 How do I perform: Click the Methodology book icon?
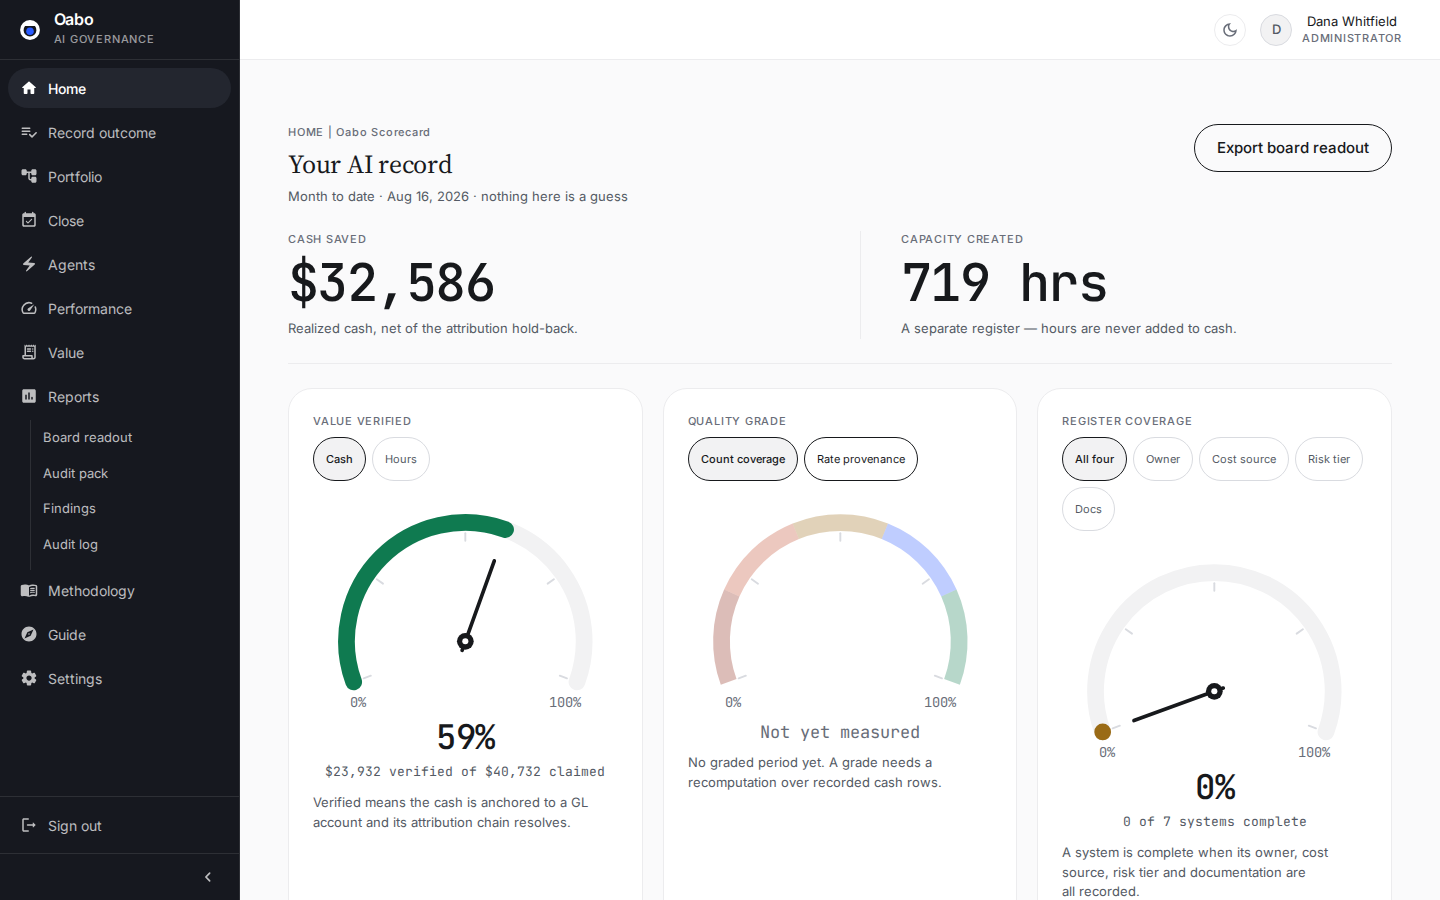pos(29,590)
